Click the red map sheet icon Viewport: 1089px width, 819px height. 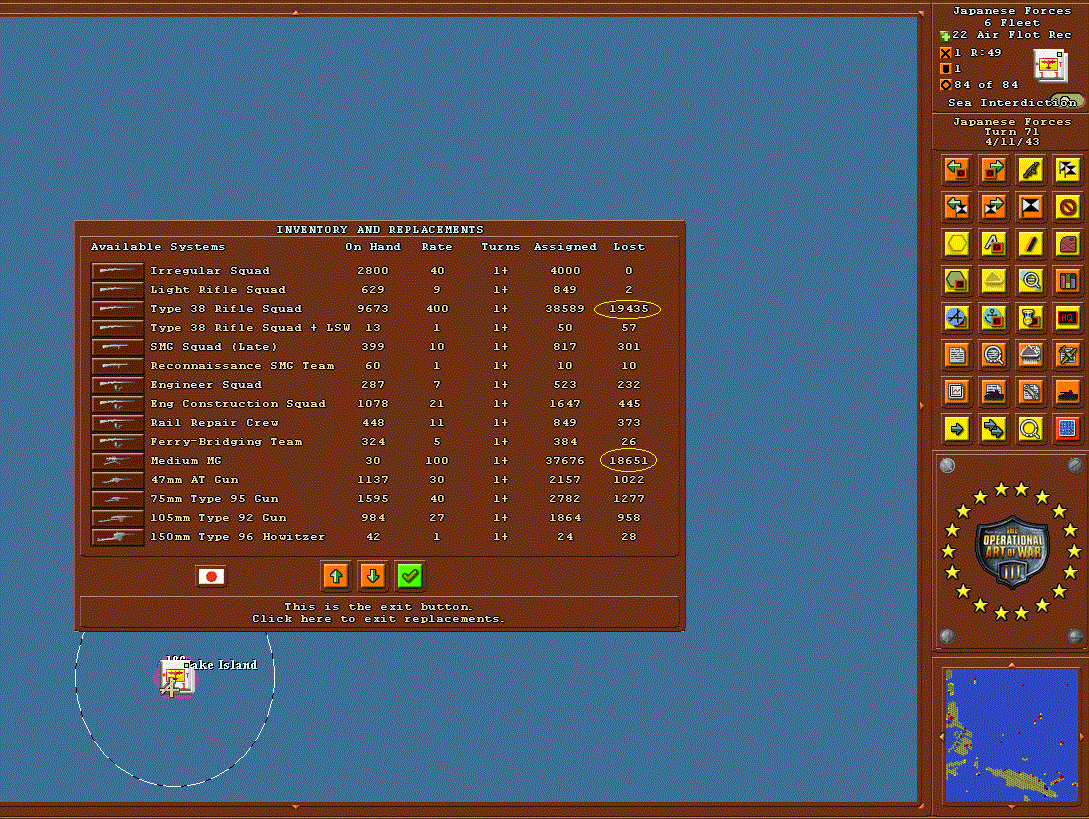1067,244
